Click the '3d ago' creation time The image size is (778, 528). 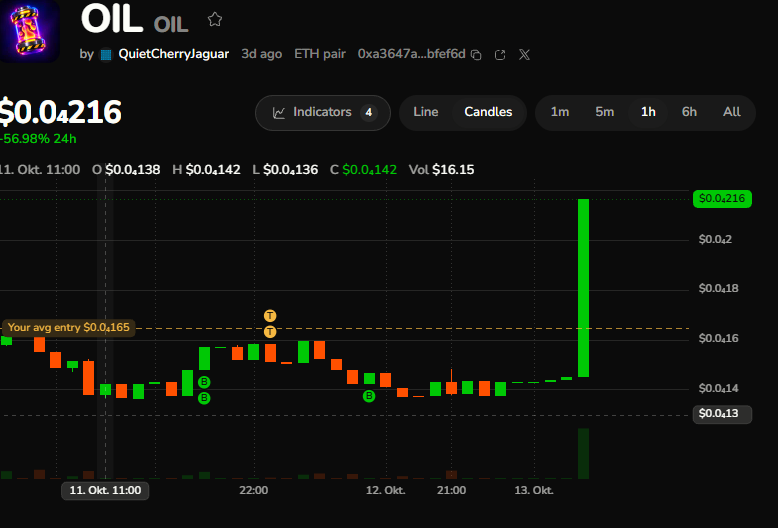(261, 54)
